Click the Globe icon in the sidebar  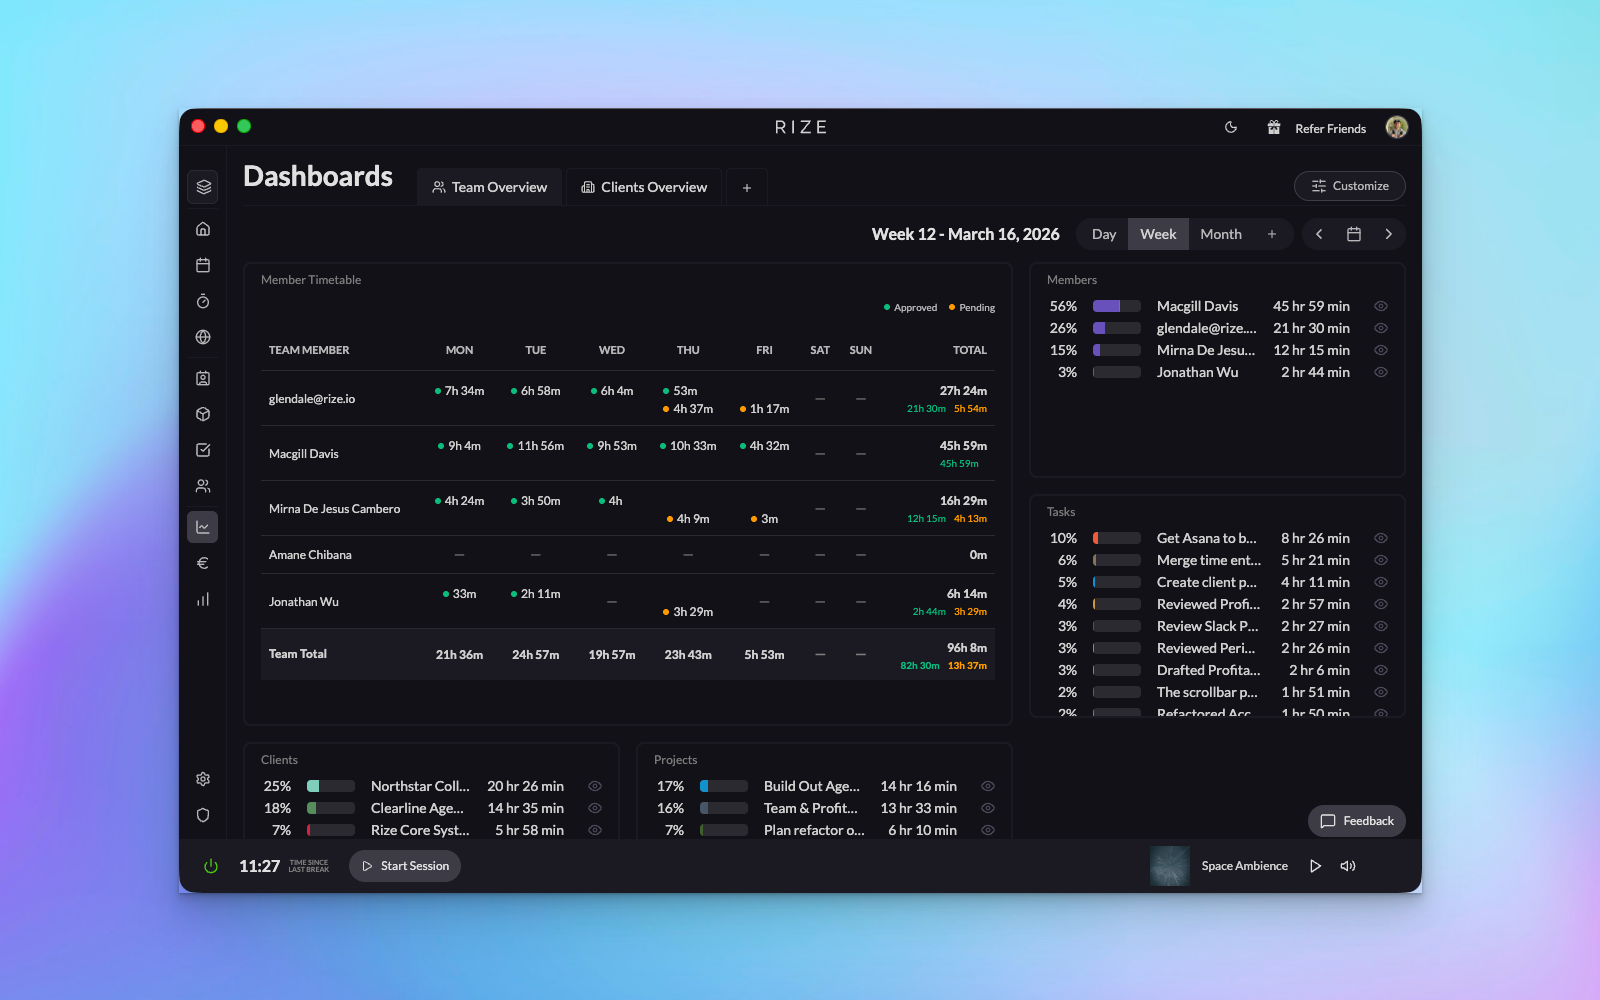(x=202, y=337)
